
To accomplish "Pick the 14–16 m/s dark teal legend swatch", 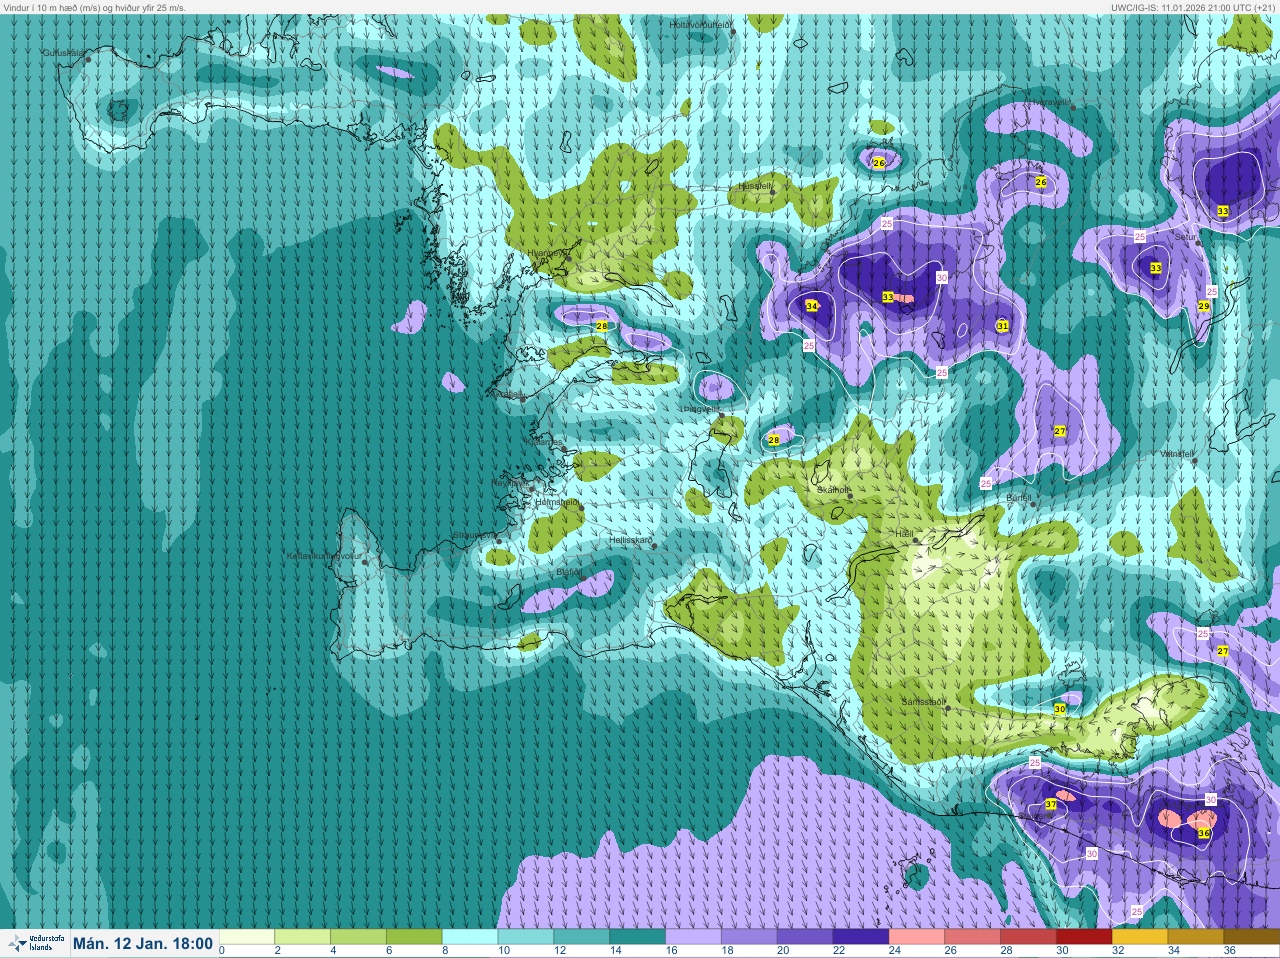I will click(637, 937).
